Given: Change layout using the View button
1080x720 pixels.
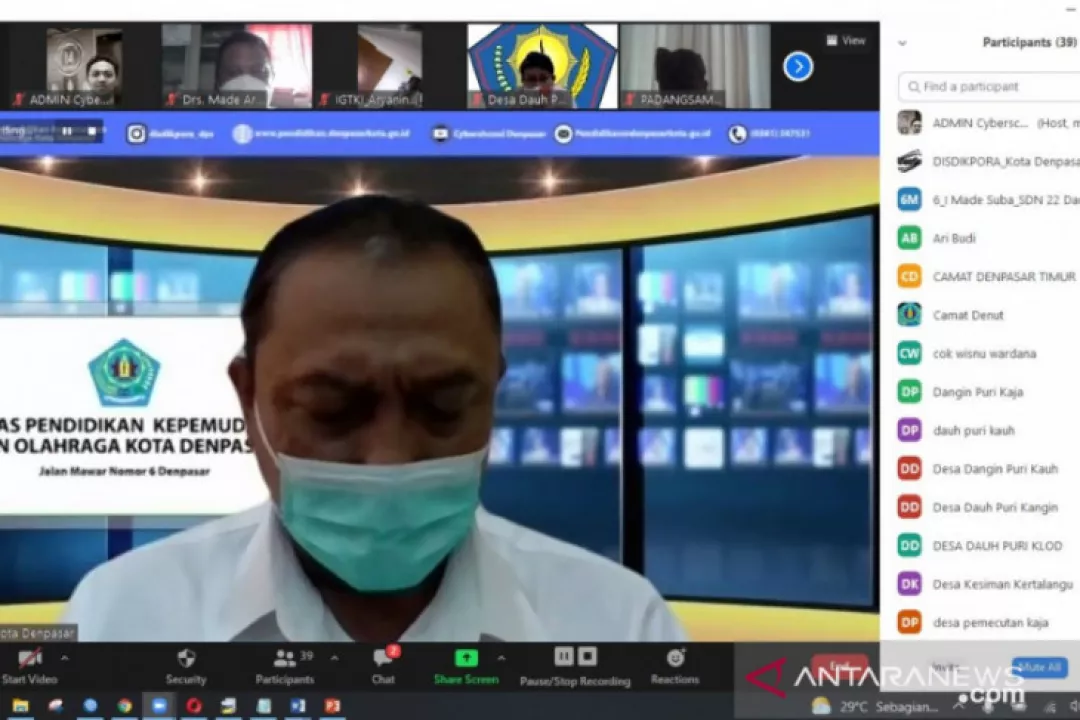Looking at the screenshot, I should [846, 41].
